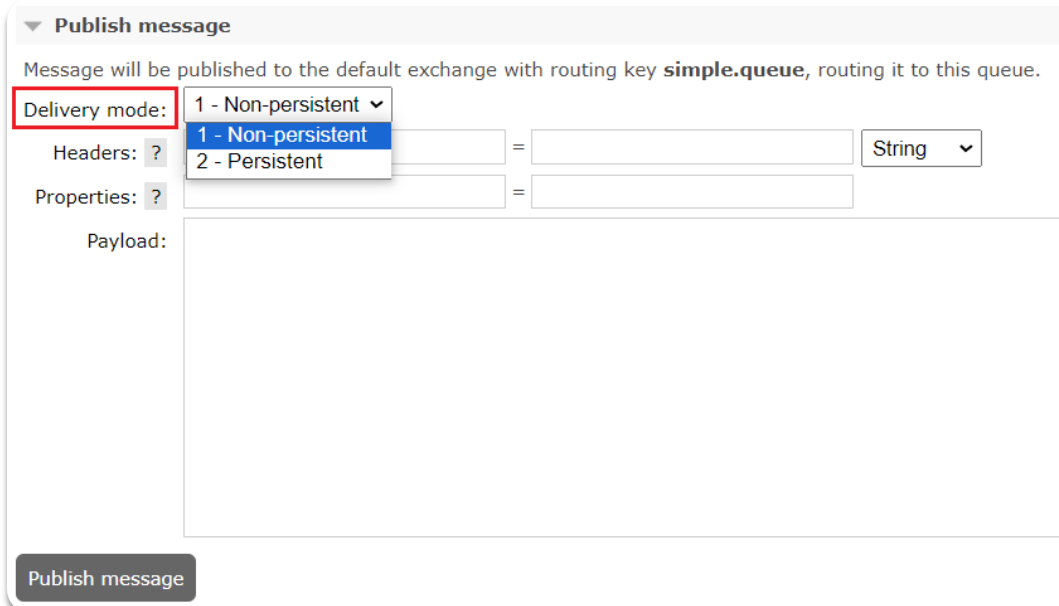Click the 'Properties:' label
The image size is (1059, 606).
(x=86, y=197)
